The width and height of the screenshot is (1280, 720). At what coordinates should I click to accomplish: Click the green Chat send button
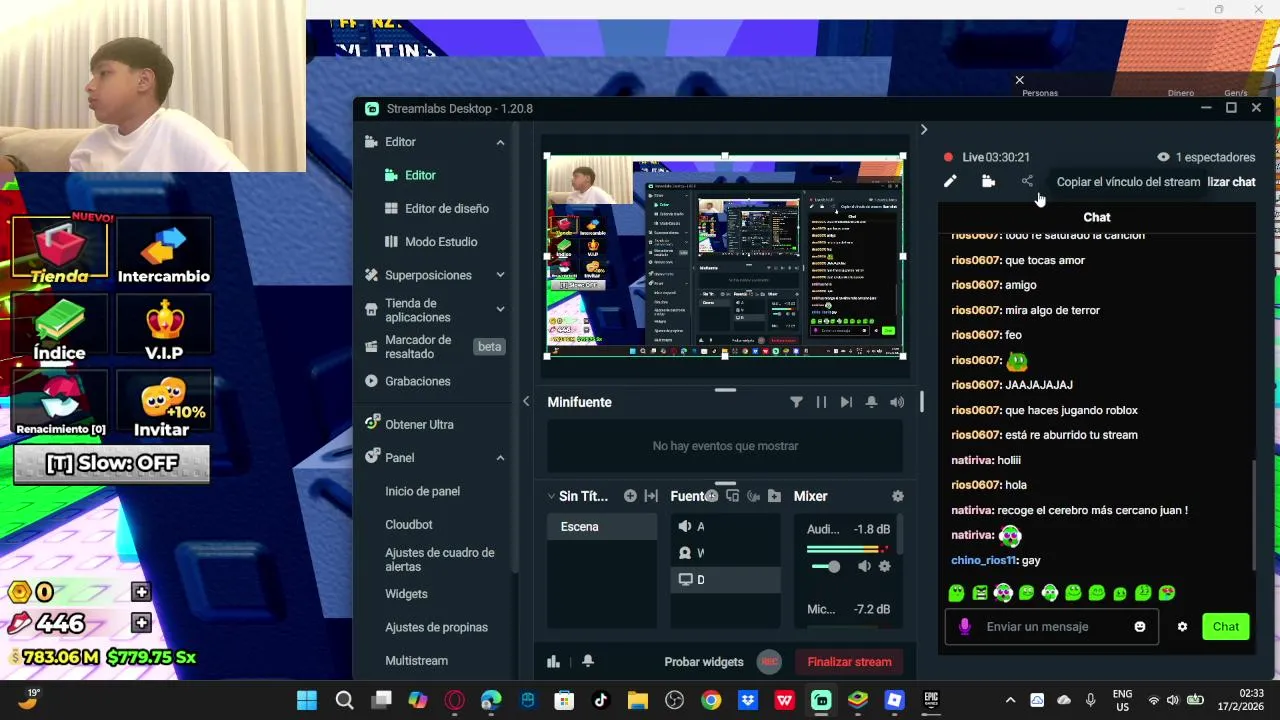pyautogui.click(x=1225, y=627)
